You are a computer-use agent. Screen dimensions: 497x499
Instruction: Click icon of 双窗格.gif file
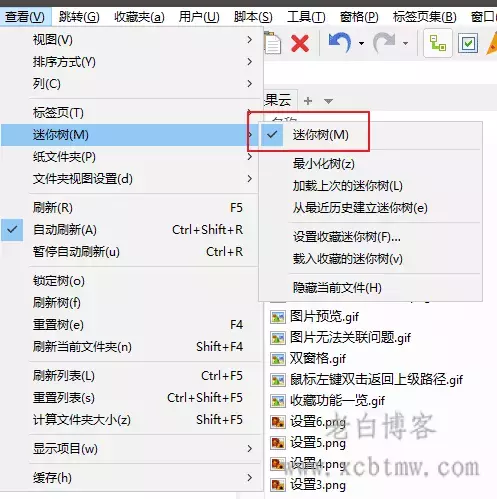pyautogui.click(x=278, y=359)
